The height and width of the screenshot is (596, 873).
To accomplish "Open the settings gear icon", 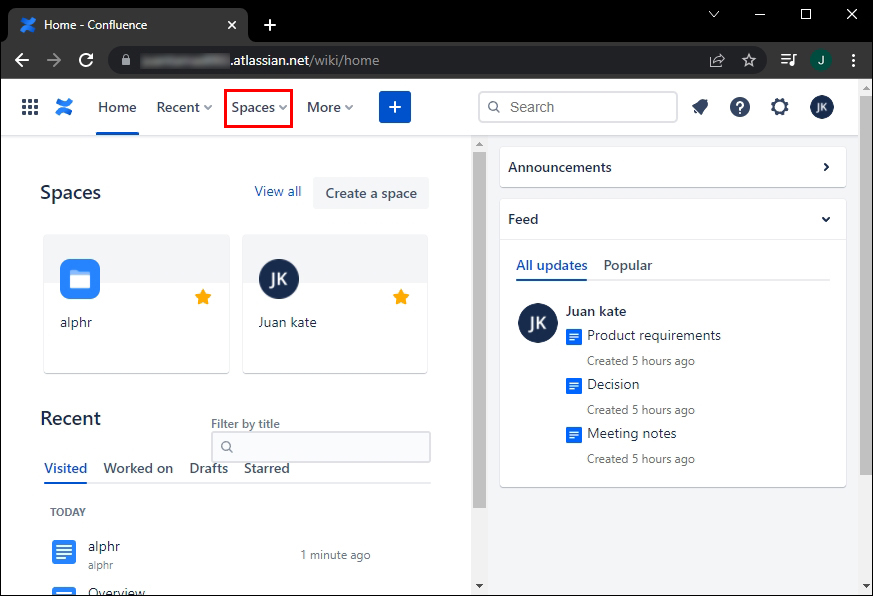I will click(780, 107).
